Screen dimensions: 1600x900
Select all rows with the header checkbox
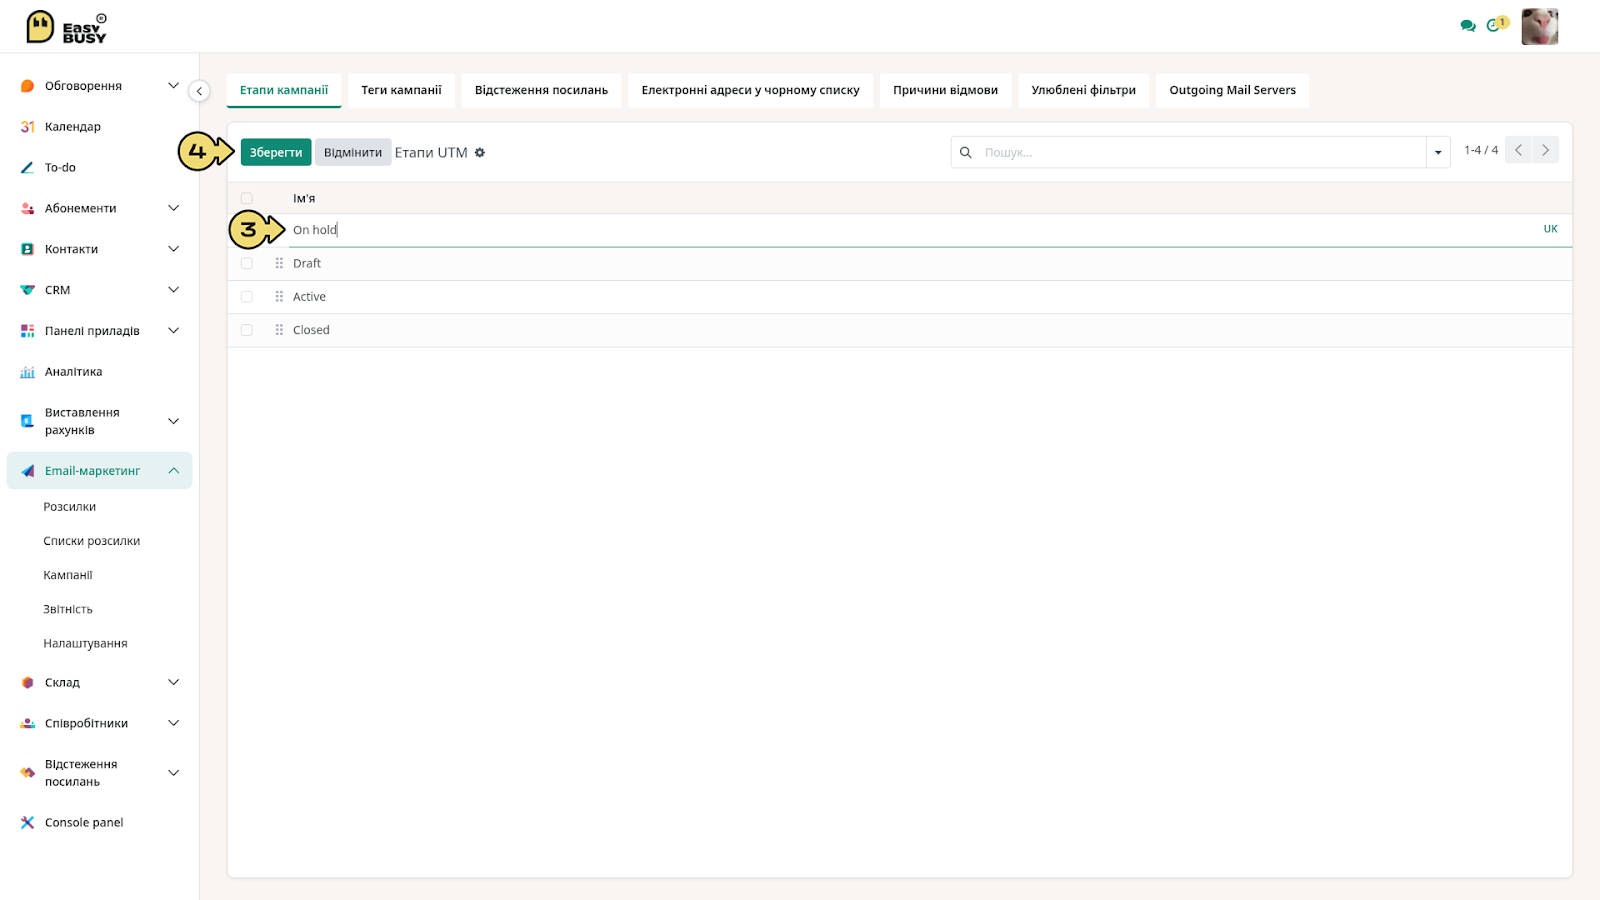coord(247,198)
